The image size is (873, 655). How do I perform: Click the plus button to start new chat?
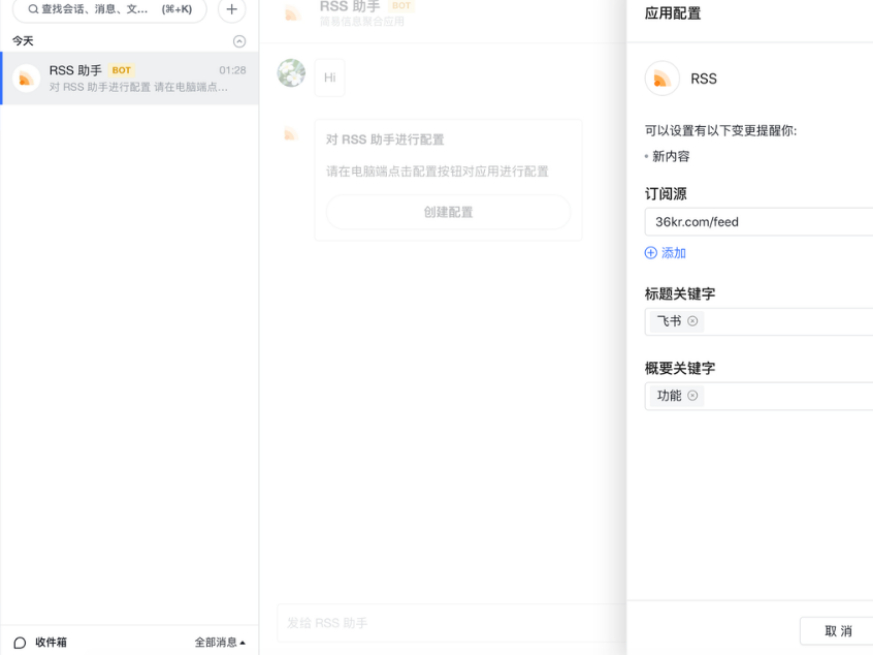tap(232, 9)
